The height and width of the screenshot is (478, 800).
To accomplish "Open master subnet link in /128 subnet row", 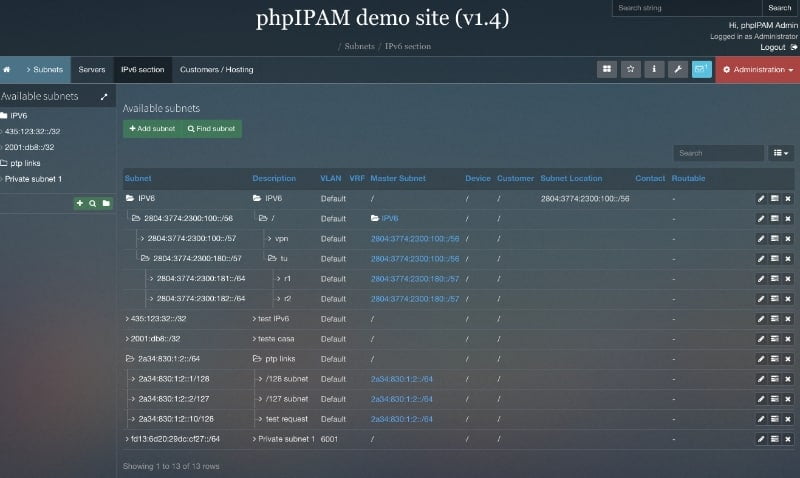I will coord(402,379).
